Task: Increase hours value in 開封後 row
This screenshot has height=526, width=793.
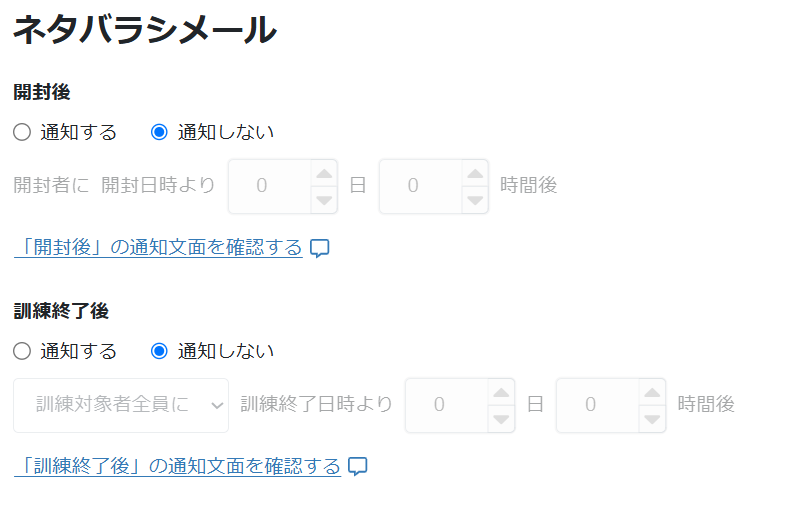Action: (475, 173)
